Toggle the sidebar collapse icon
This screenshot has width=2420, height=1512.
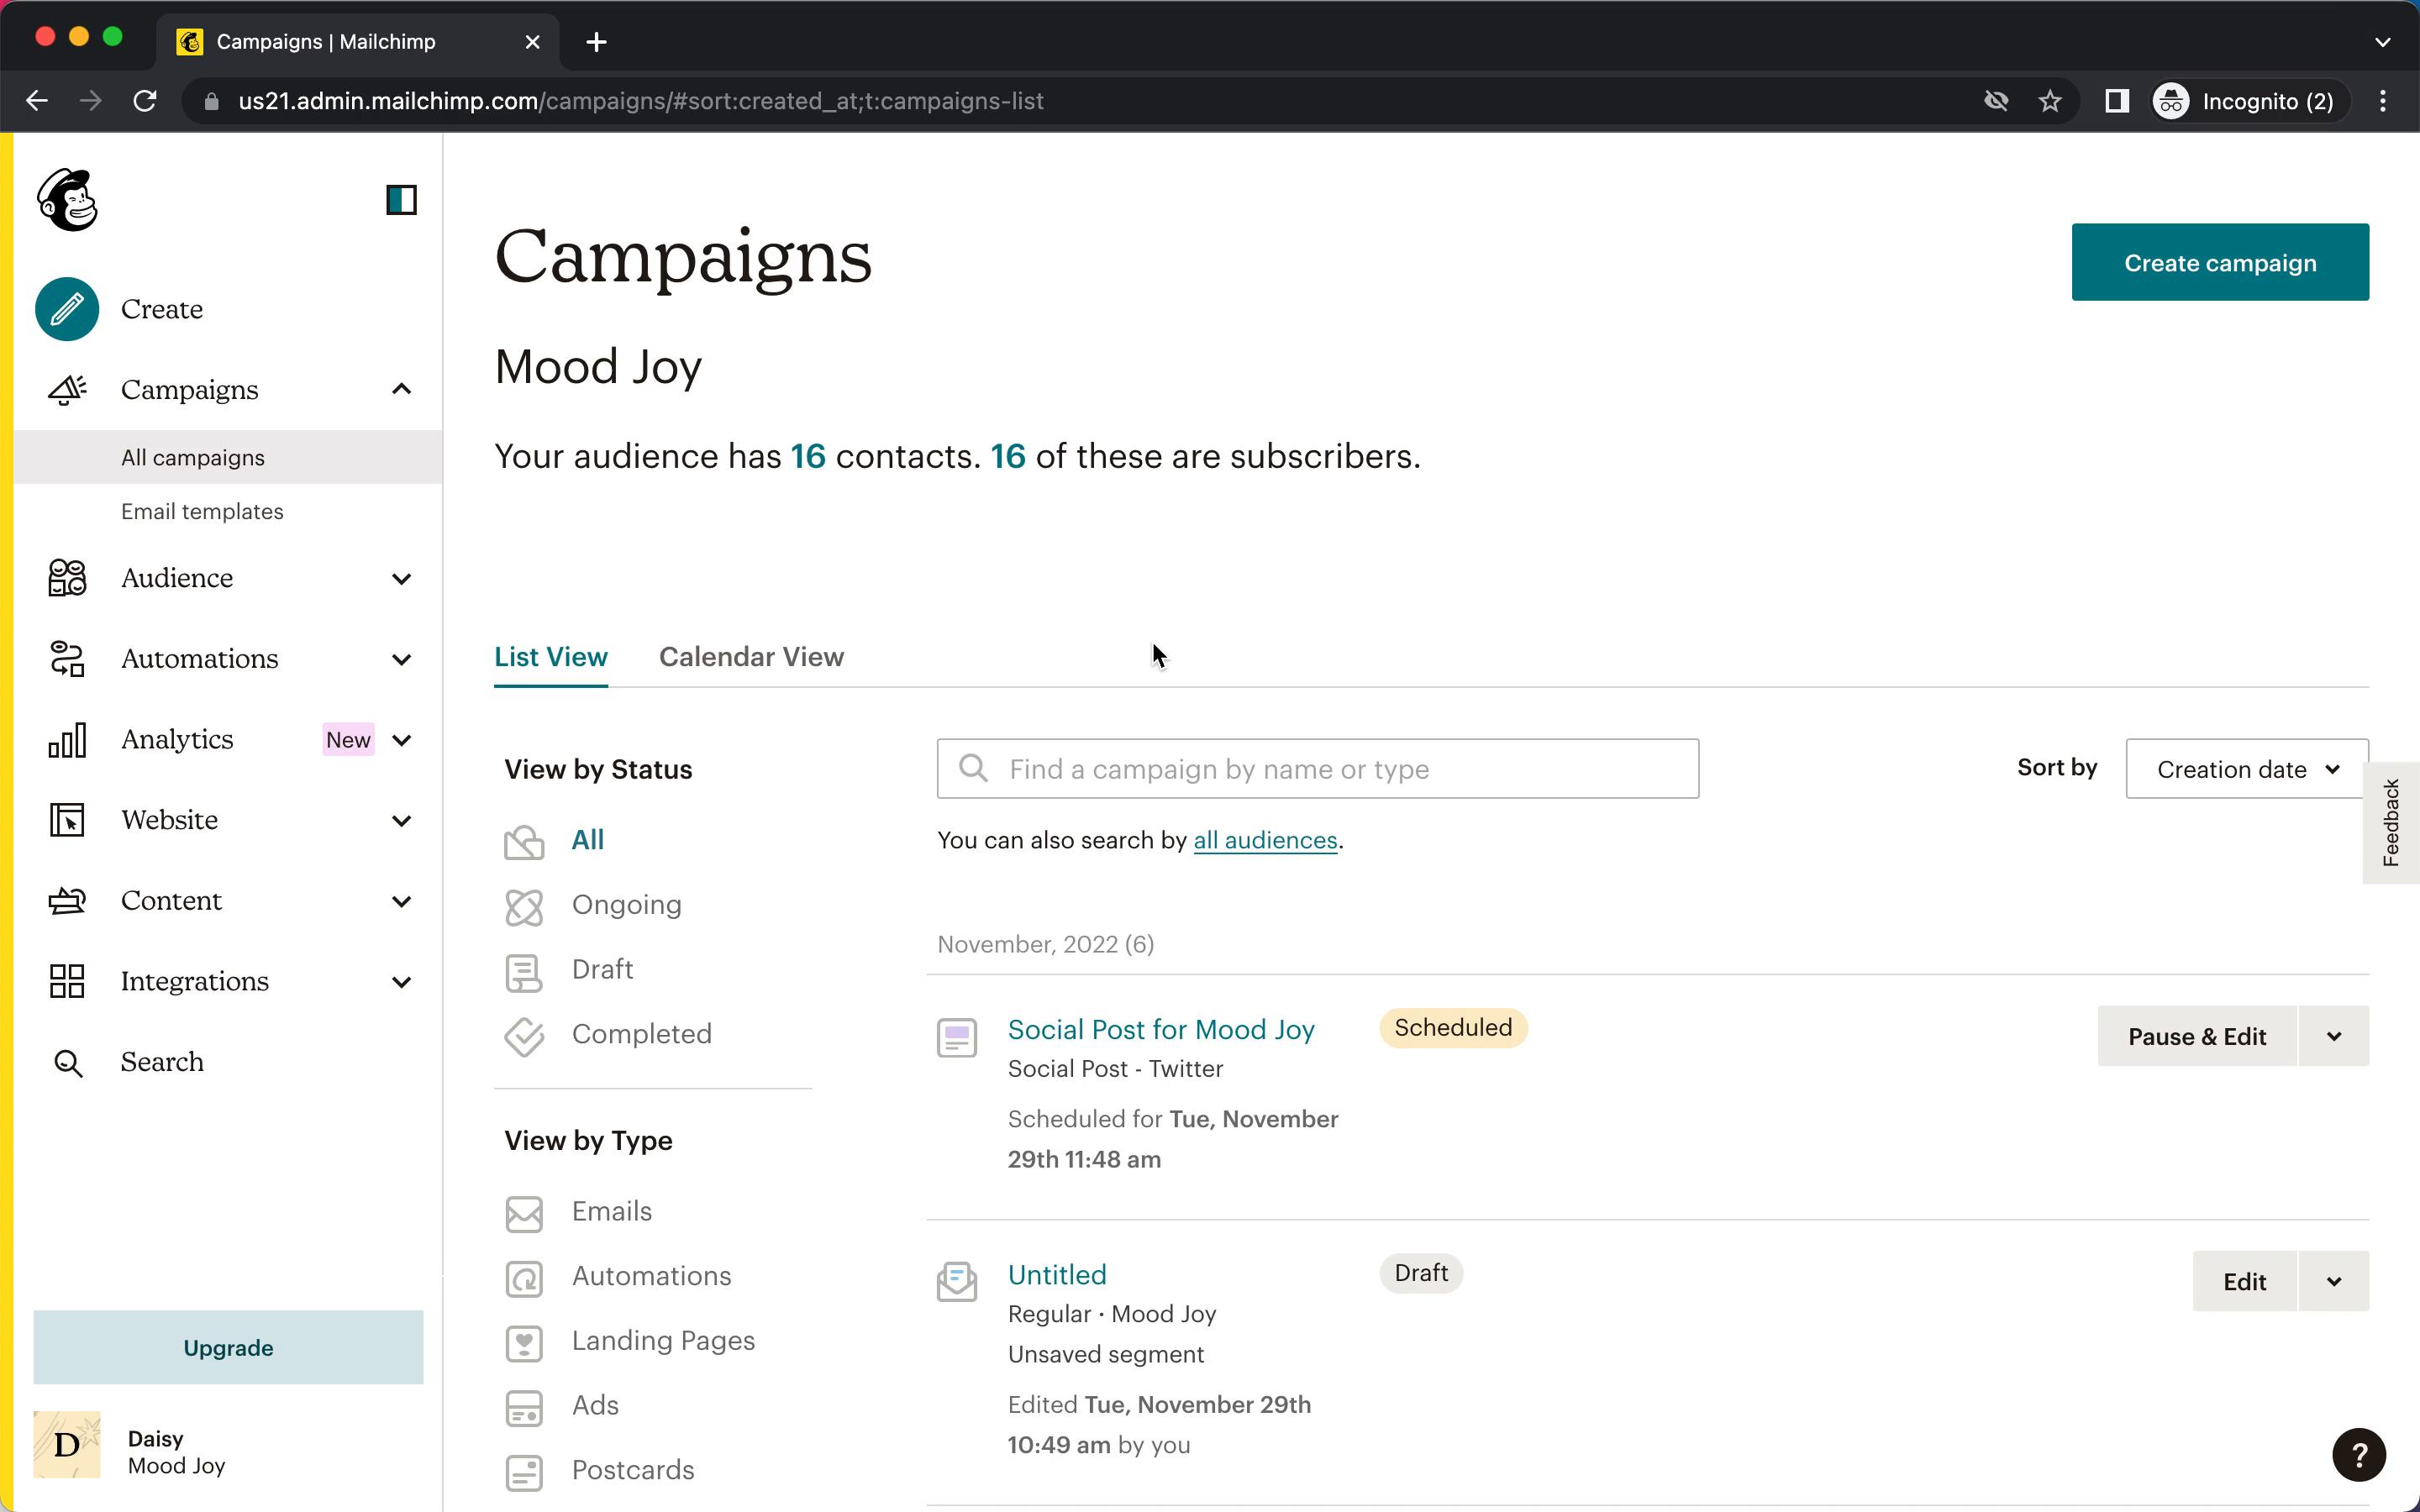point(401,200)
